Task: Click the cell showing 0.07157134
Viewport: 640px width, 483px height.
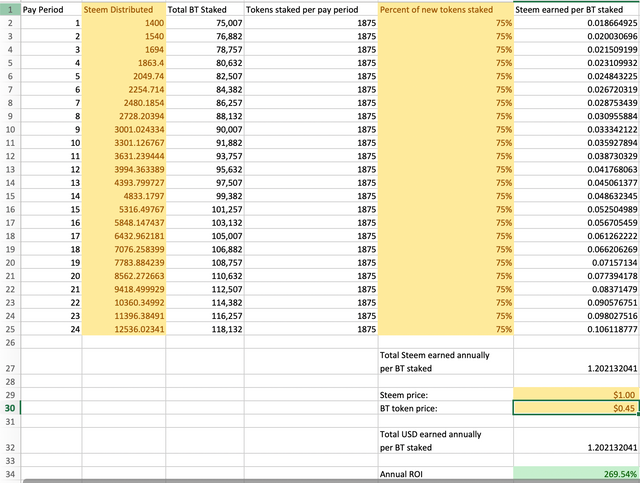Action: point(576,263)
